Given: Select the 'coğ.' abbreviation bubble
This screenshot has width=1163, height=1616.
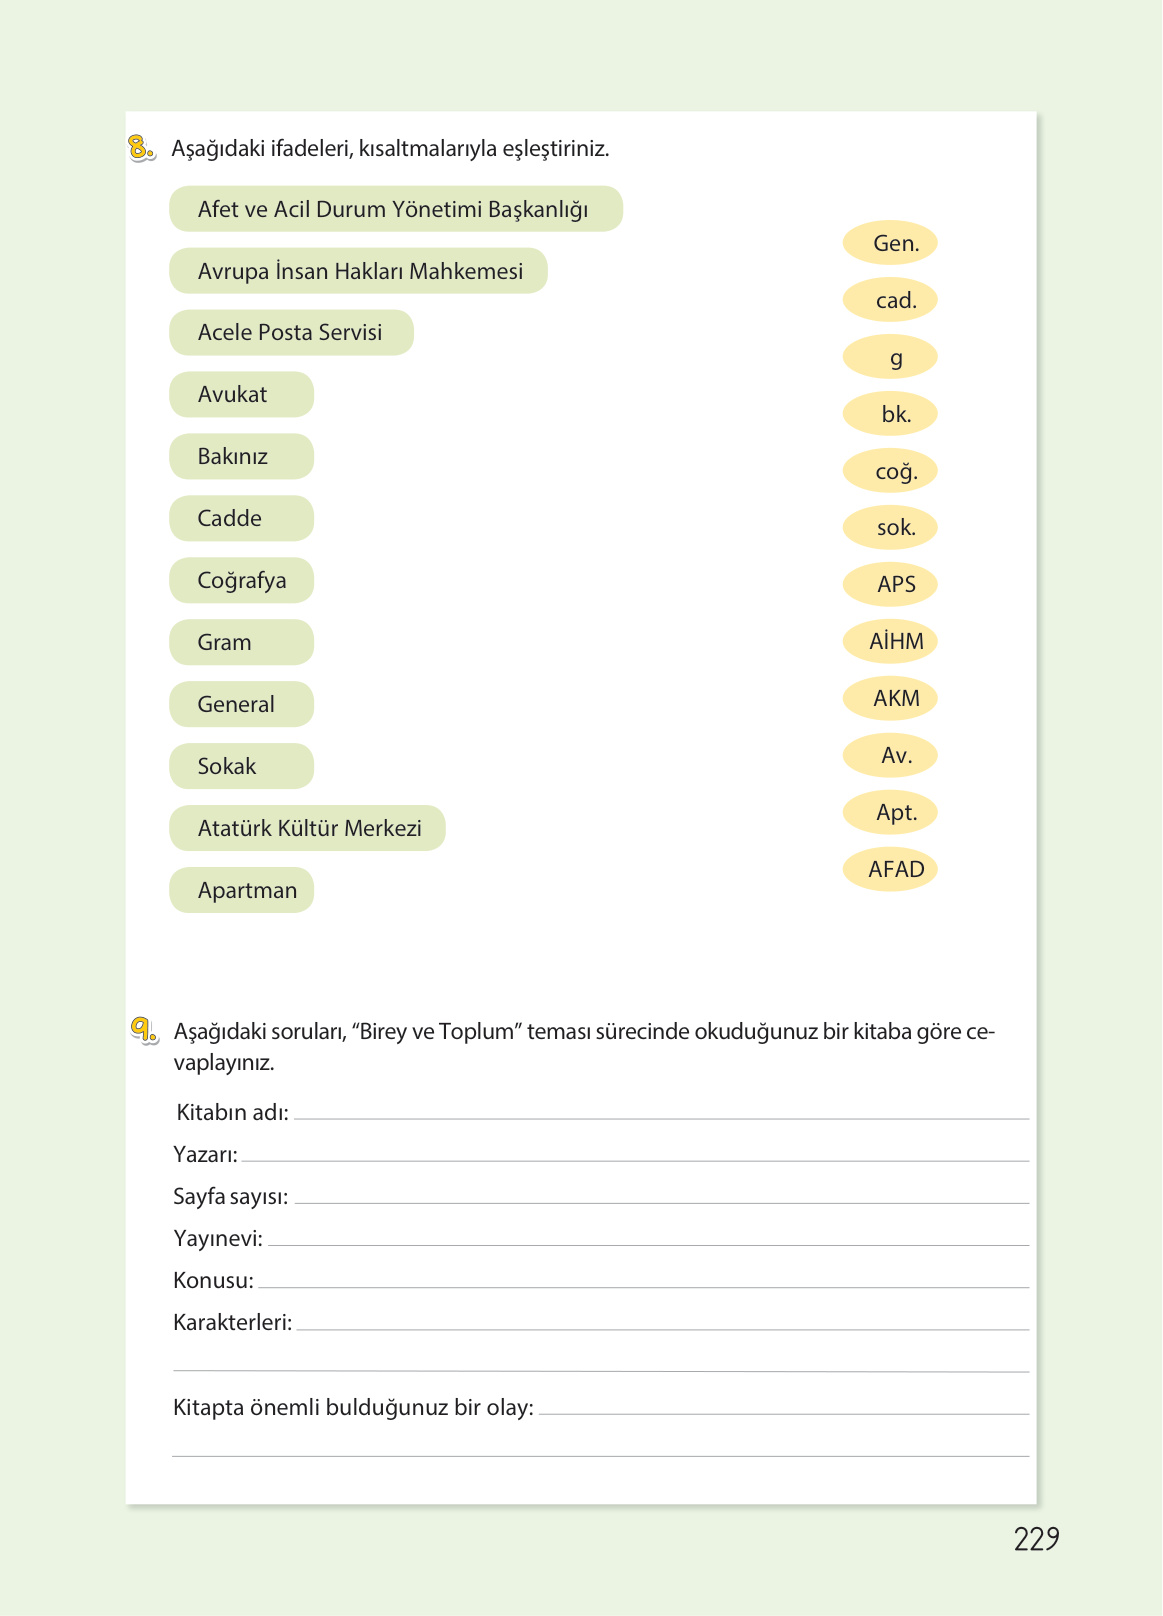Looking at the screenshot, I should [890, 471].
